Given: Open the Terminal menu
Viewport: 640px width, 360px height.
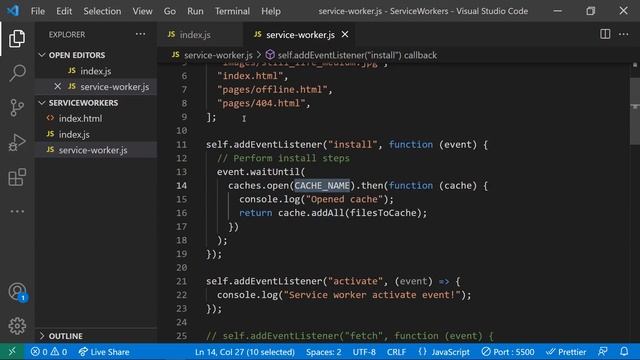Looking at the screenshot, I should pyautogui.click(x=232, y=11).
